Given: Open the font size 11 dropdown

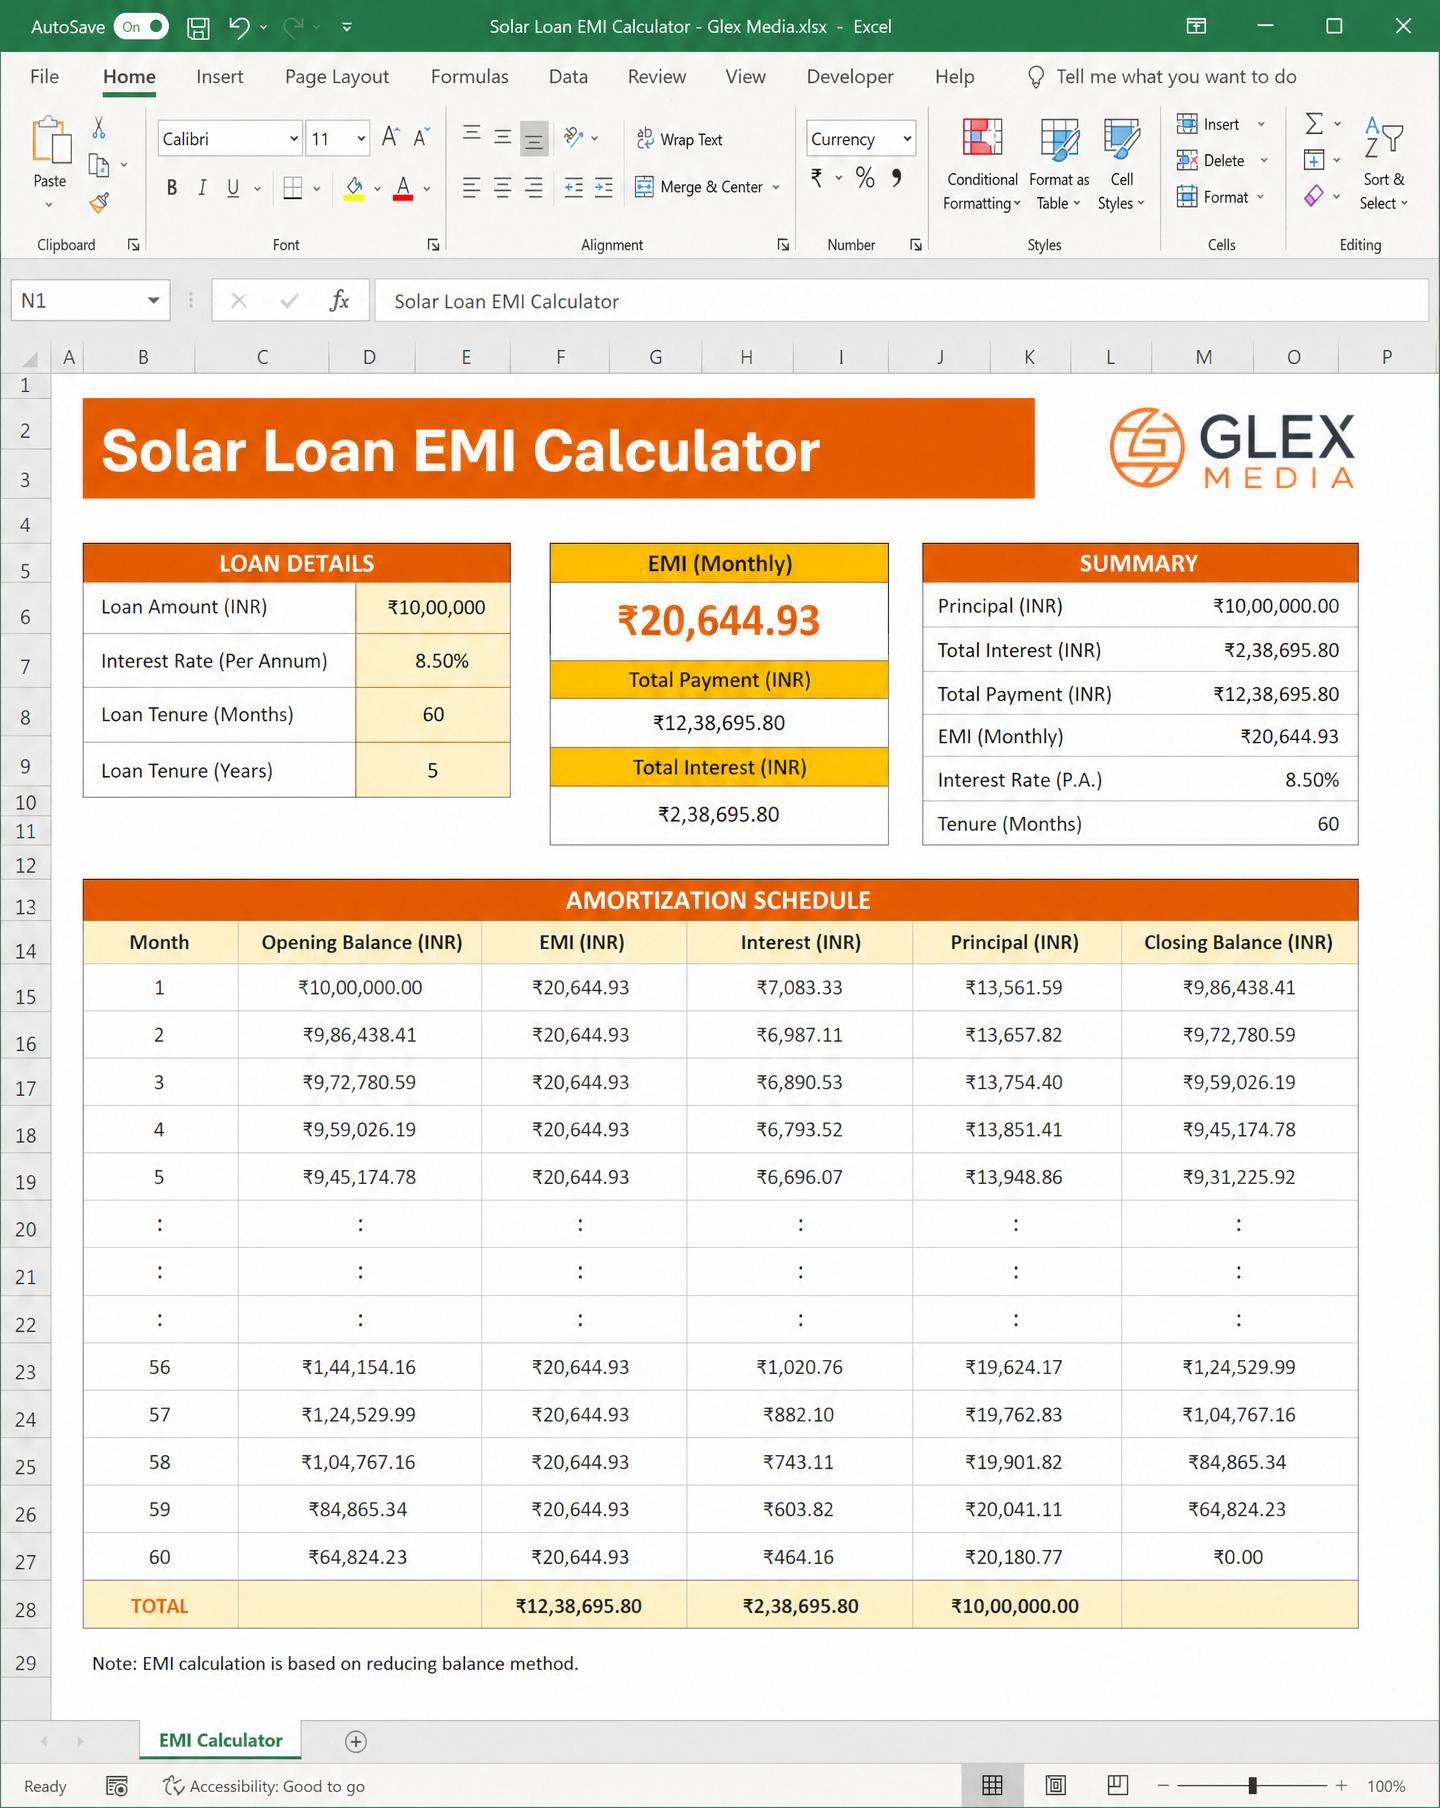Looking at the screenshot, I should [361, 138].
